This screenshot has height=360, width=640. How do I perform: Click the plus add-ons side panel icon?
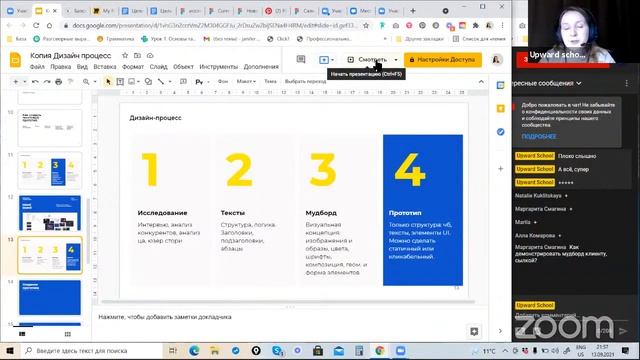(500, 168)
